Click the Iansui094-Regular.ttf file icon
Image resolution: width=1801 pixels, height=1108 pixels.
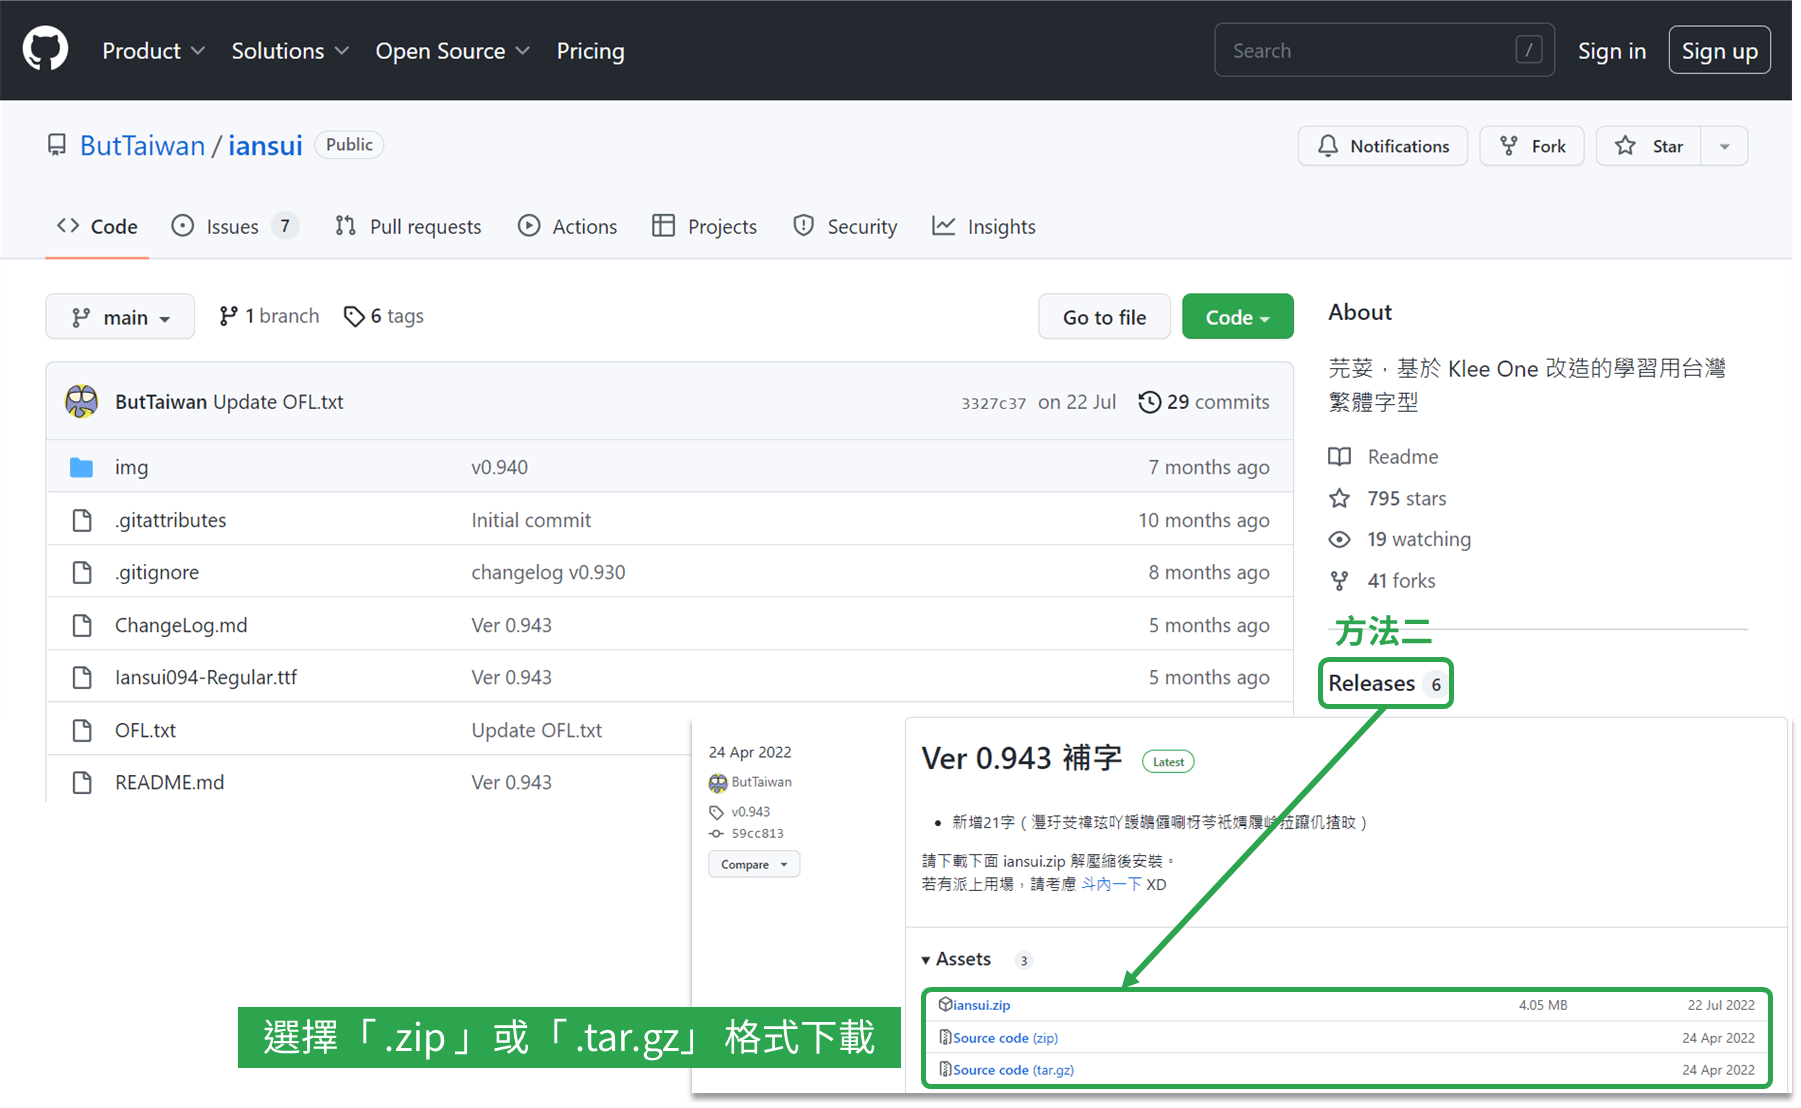click(82, 677)
